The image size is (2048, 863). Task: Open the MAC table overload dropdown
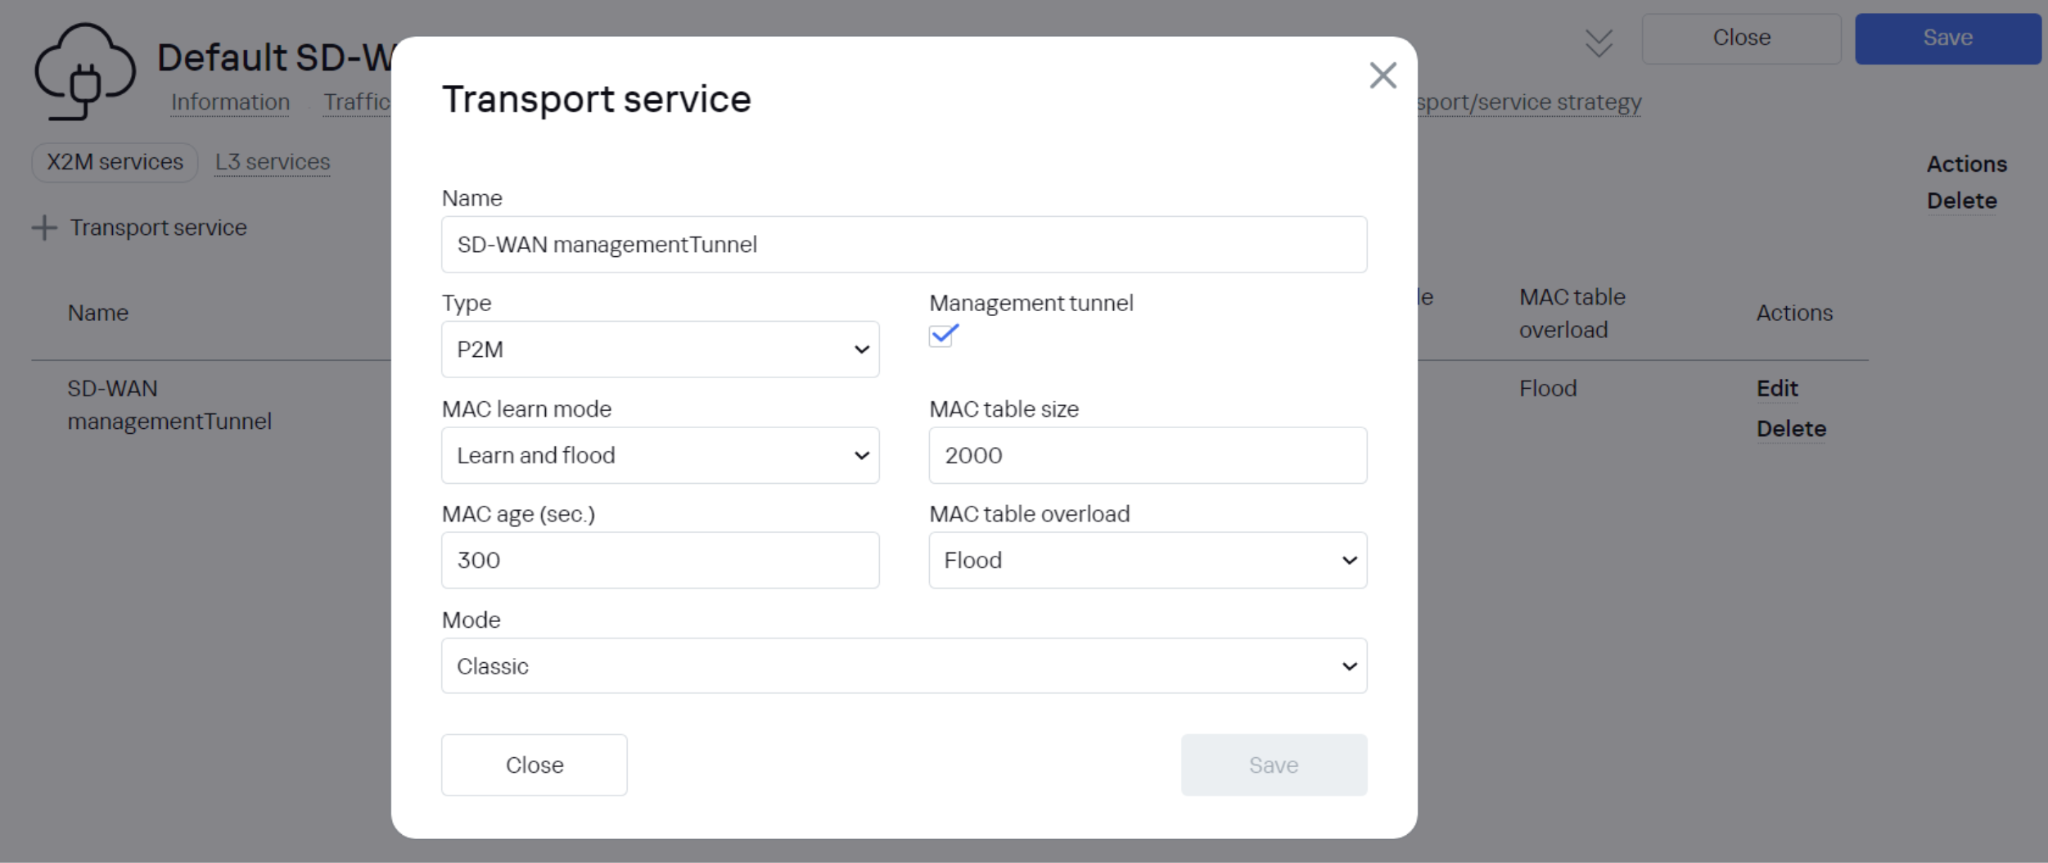coord(1147,560)
